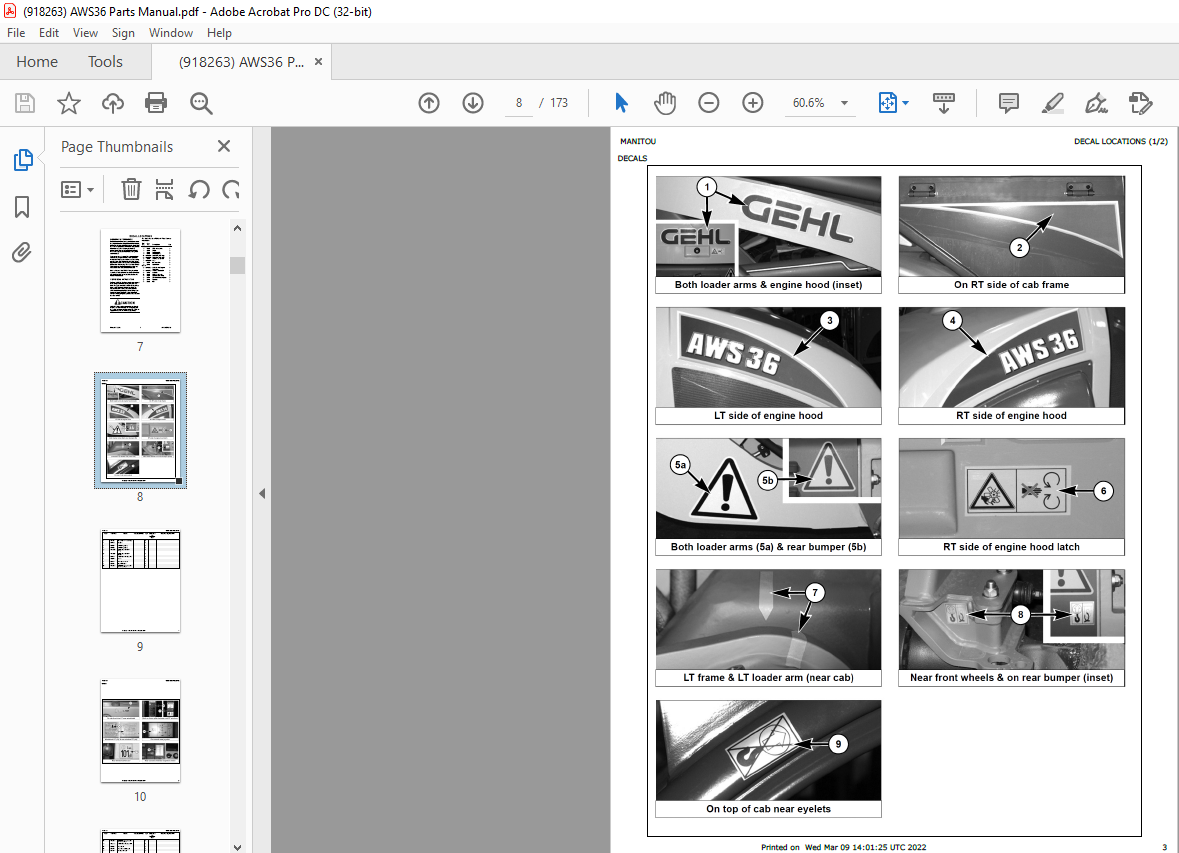Screen dimensions: 1179x853
Task: Select the Highlight text pen tool
Action: [1053, 103]
